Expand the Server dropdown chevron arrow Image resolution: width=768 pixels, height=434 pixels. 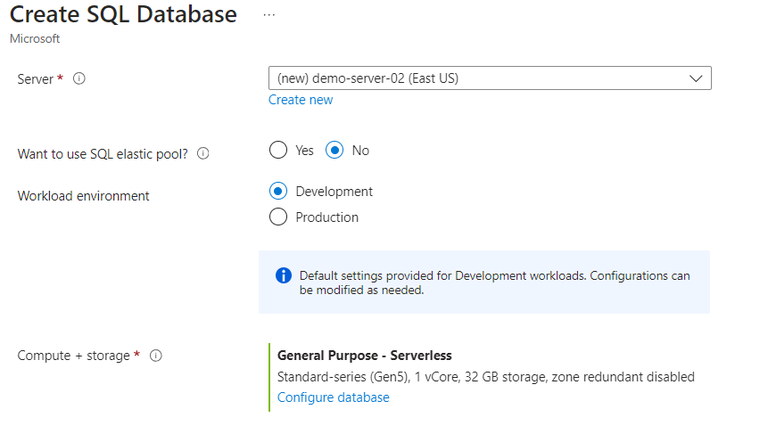pyautogui.click(x=696, y=78)
